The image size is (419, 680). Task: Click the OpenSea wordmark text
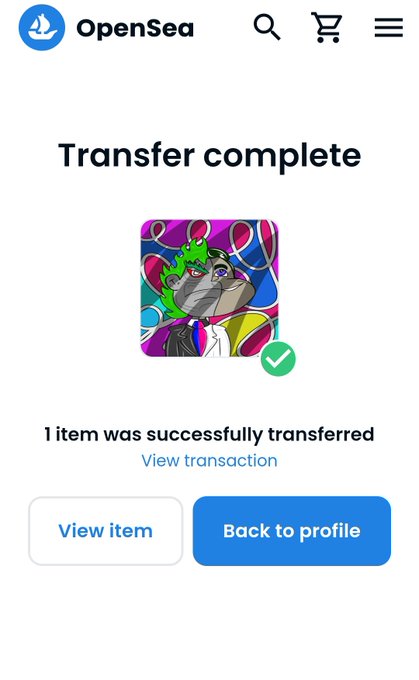click(135, 28)
